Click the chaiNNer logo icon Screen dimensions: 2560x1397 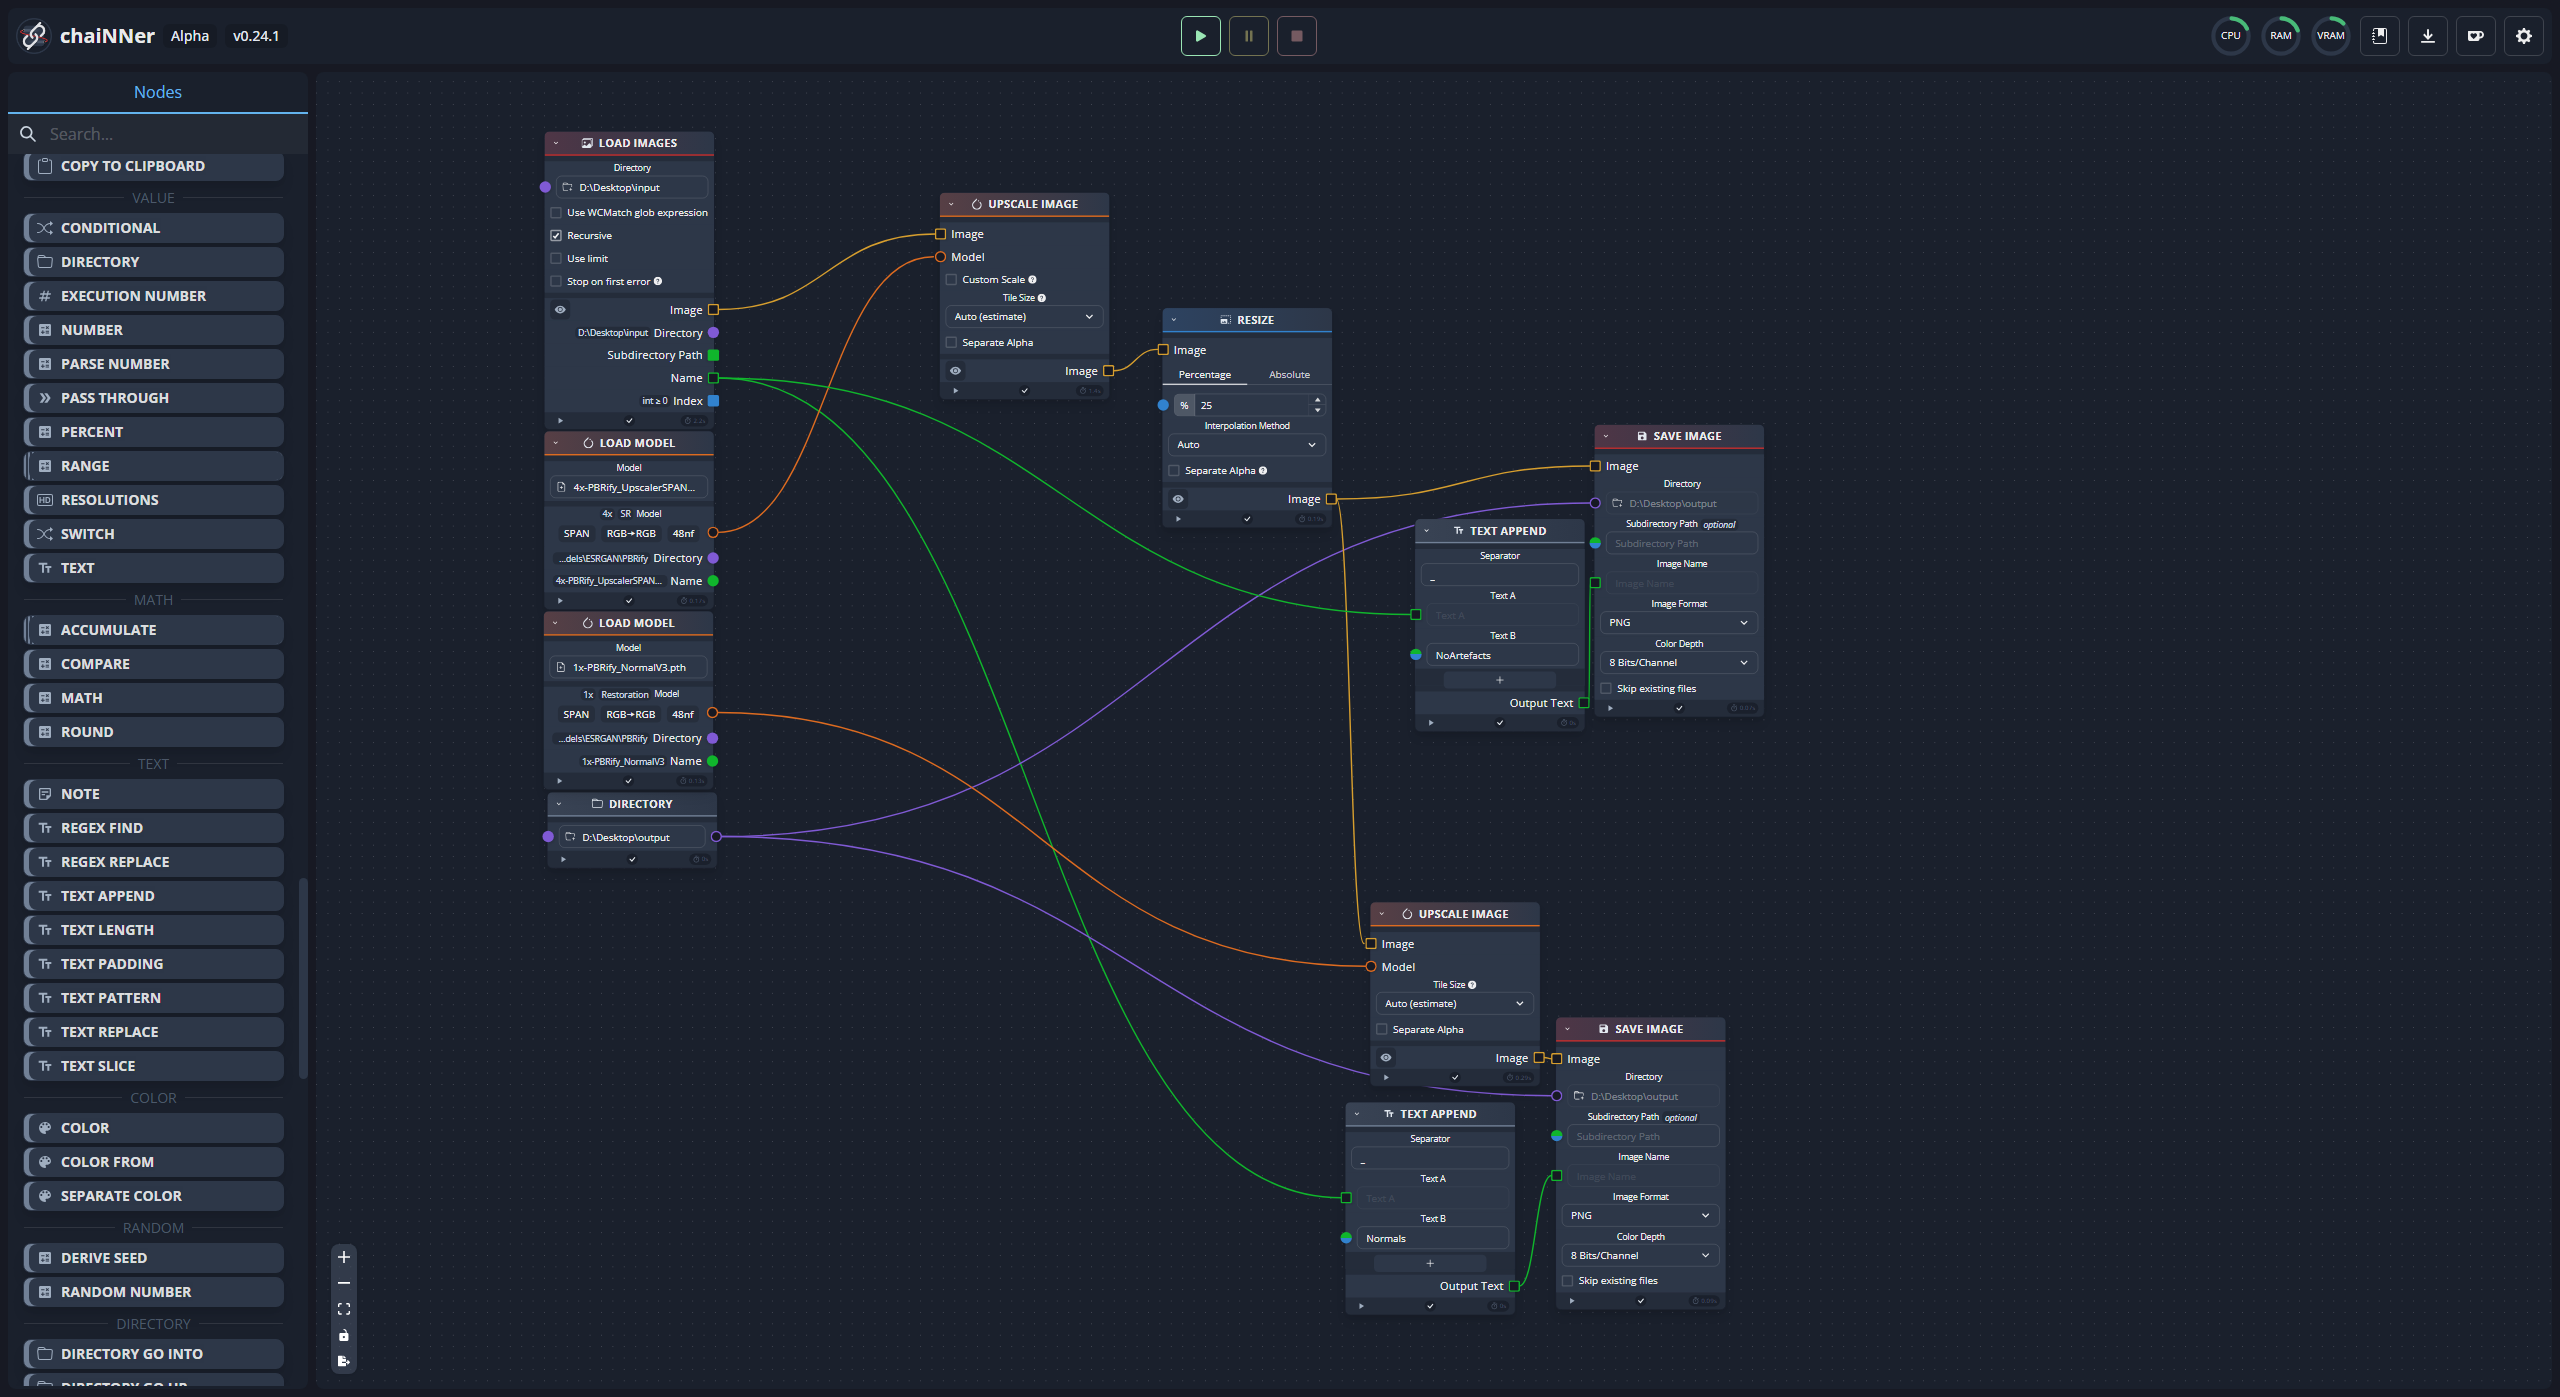pos(33,36)
